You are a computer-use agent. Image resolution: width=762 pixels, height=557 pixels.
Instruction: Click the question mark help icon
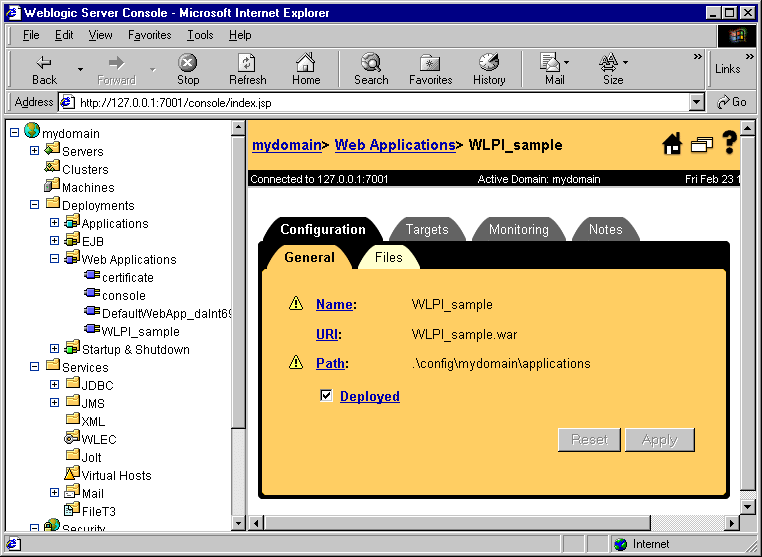point(729,143)
